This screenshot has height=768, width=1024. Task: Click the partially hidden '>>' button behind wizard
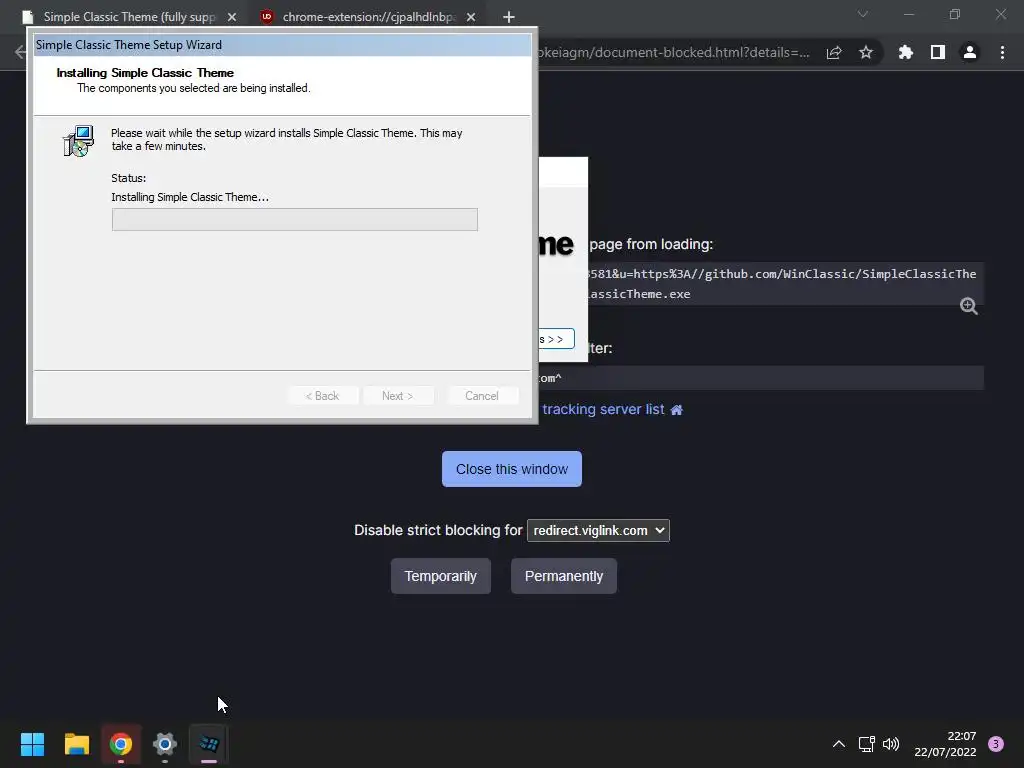point(556,339)
